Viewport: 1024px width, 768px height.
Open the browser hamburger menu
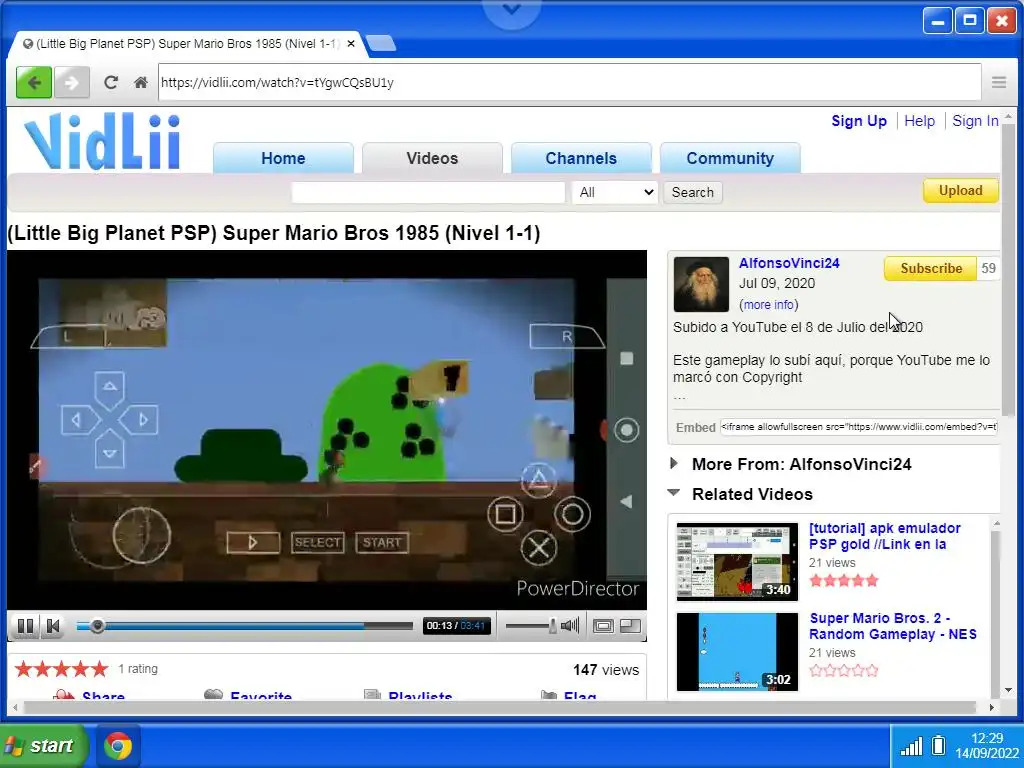[999, 82]
